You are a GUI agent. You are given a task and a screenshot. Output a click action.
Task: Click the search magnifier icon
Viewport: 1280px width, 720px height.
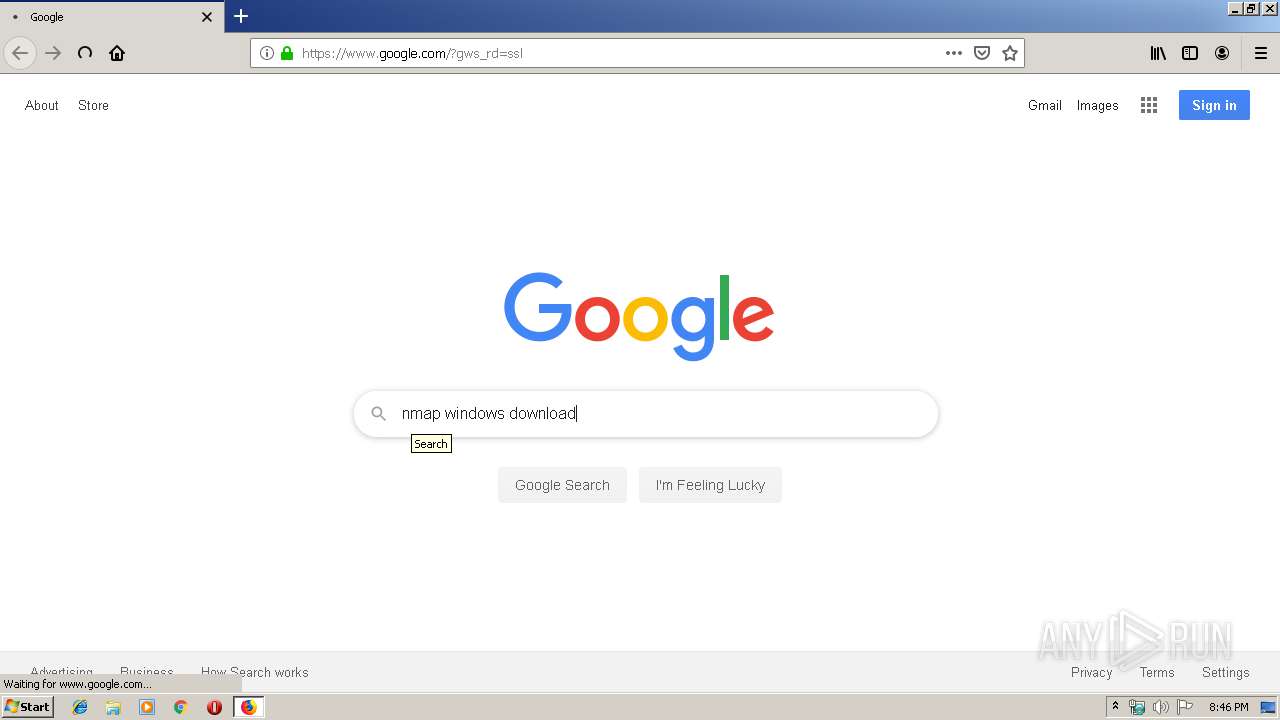[x=379, y=413]
